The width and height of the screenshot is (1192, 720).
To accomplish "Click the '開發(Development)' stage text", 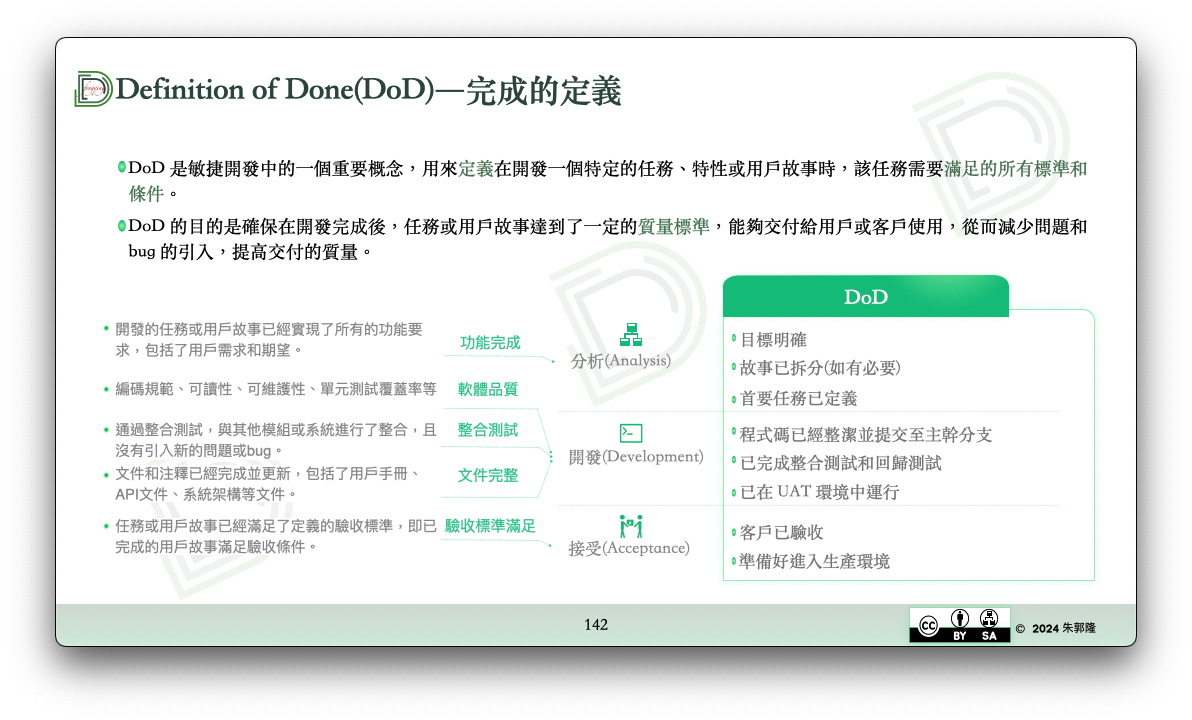I will click(x=636, y=457).
